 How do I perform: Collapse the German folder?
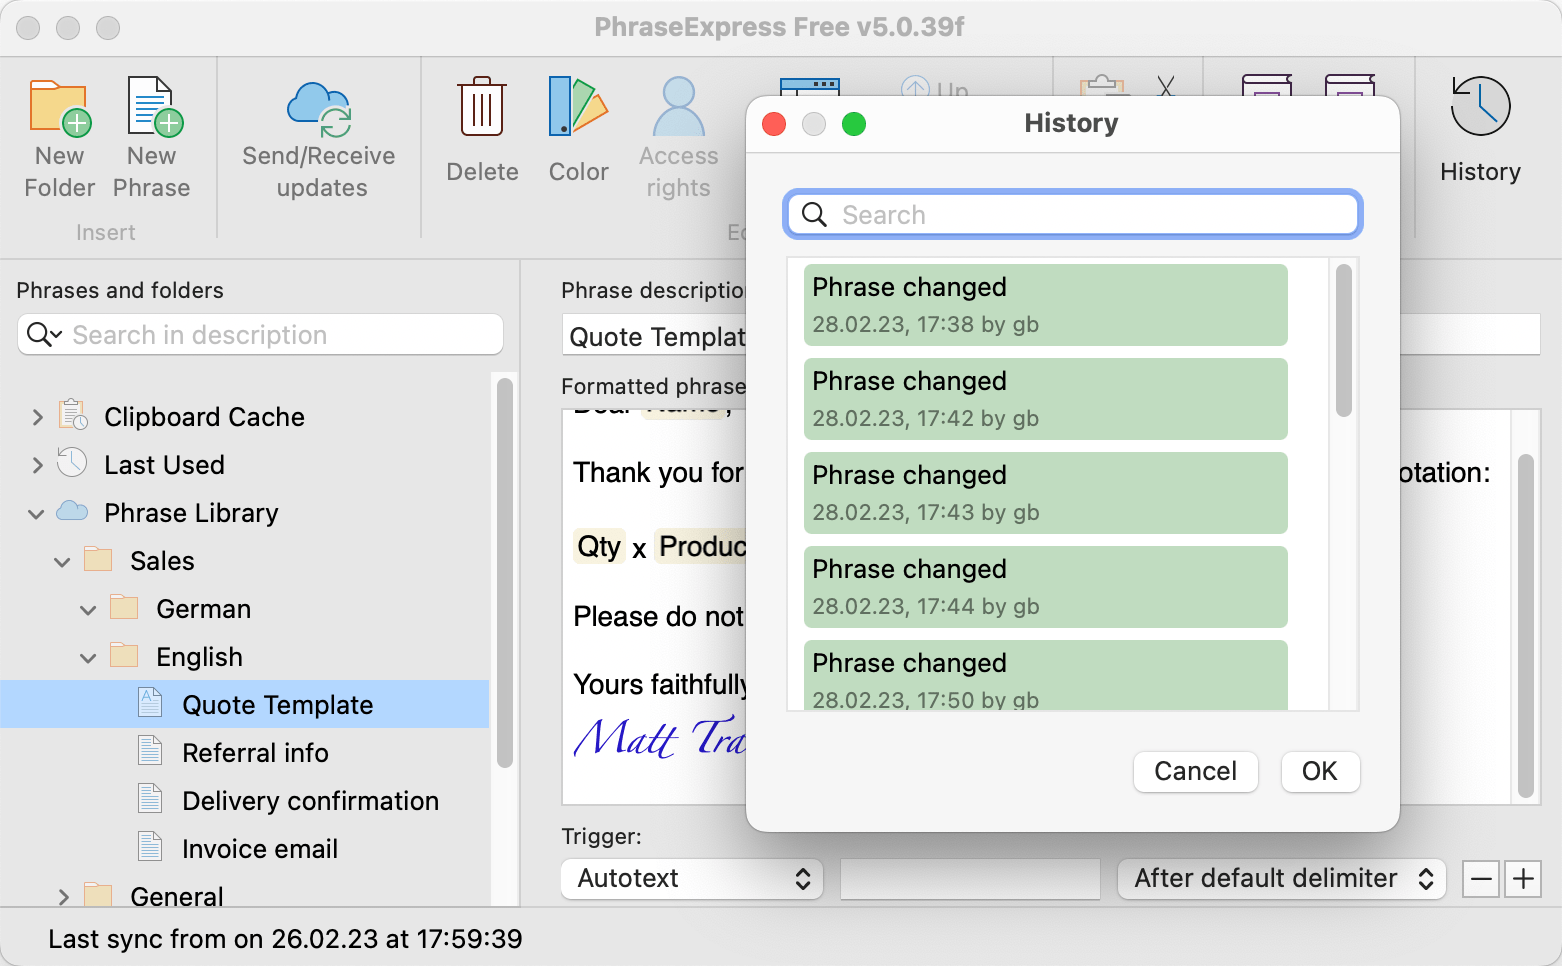click(x=88, y=610)
